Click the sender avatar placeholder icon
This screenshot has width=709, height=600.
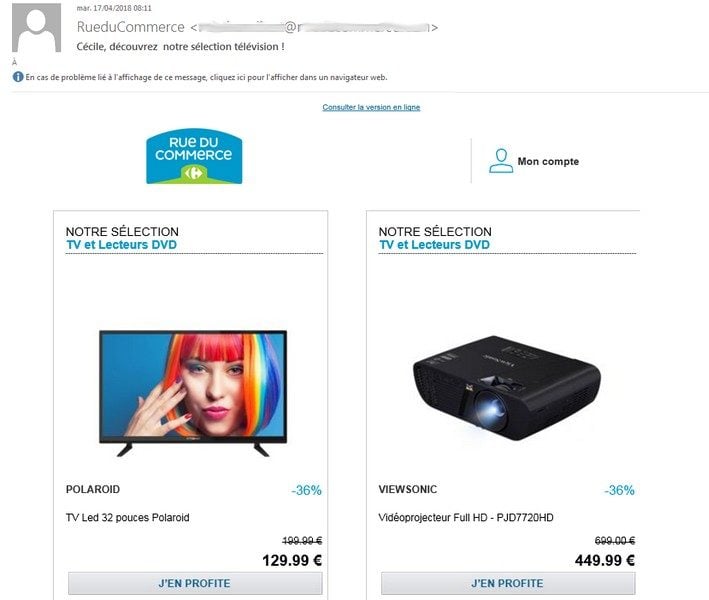[x=36, y=28]
